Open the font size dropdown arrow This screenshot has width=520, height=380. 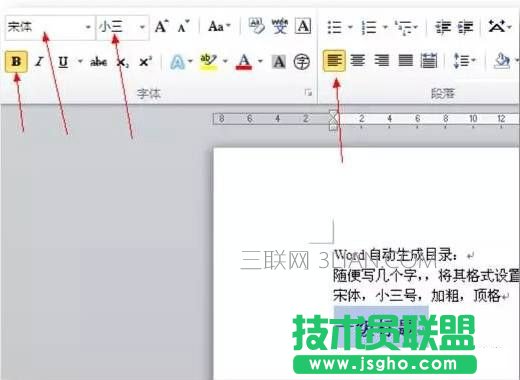coord(142,27)
